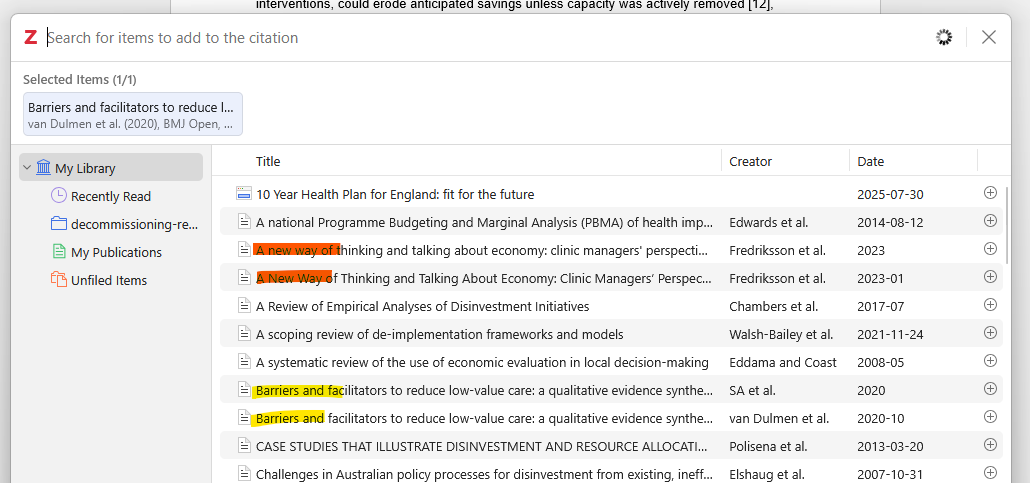Collapse the My Library tree
This screenshot has height=483, width=1030.
pos(27,168)
